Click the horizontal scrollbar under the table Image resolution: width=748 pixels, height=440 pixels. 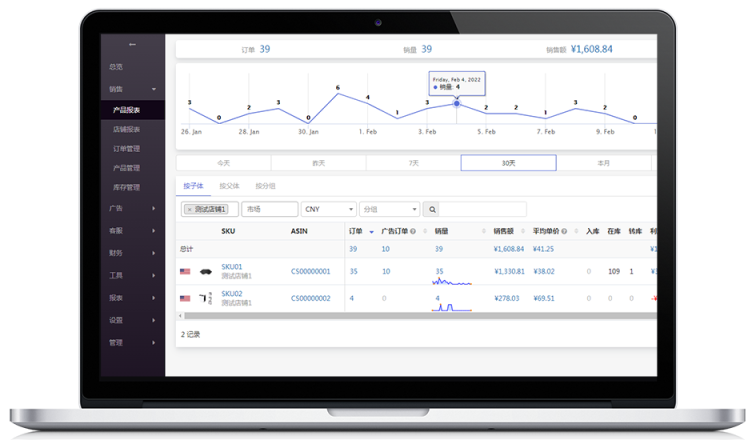point(400,316)
